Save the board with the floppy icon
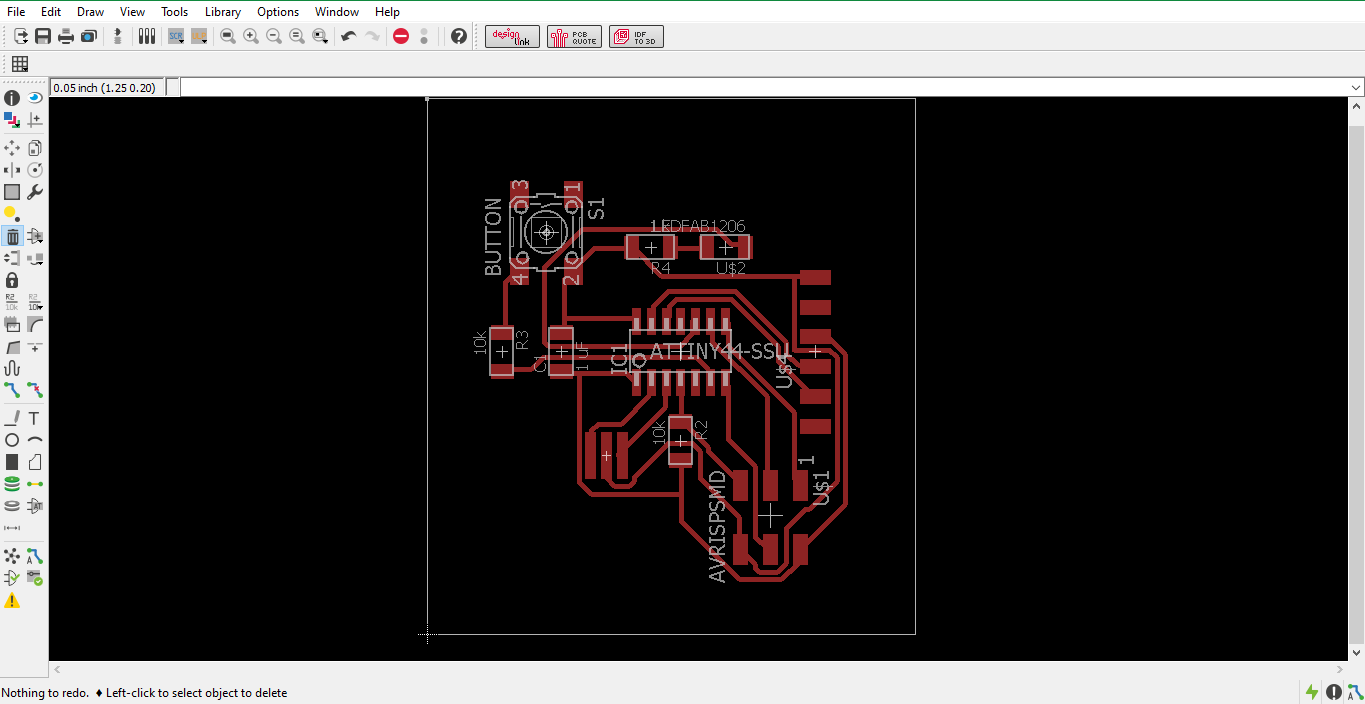This screenshot has height=704, width=1365. [x=43, y=36]
